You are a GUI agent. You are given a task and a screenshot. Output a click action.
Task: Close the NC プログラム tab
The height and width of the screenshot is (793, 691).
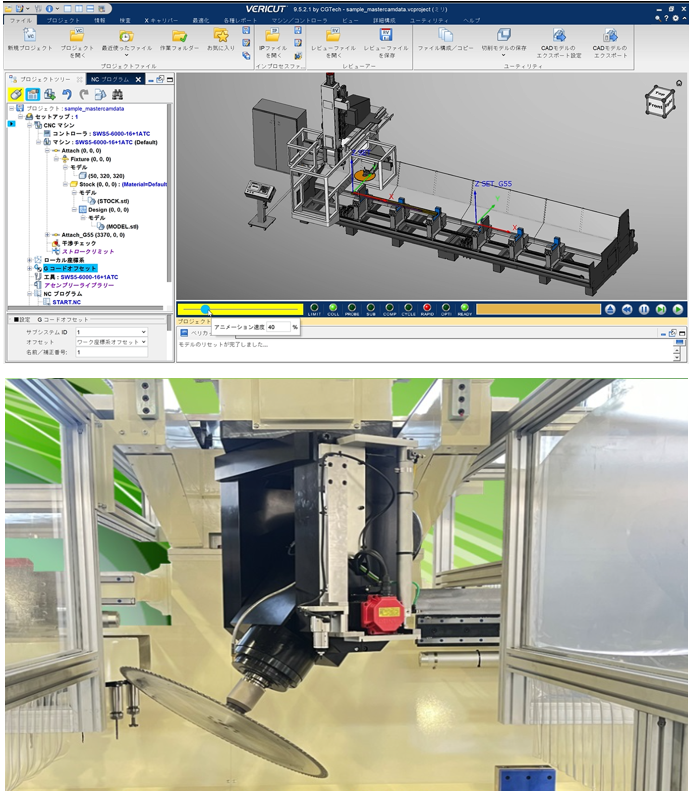[138, 79]
